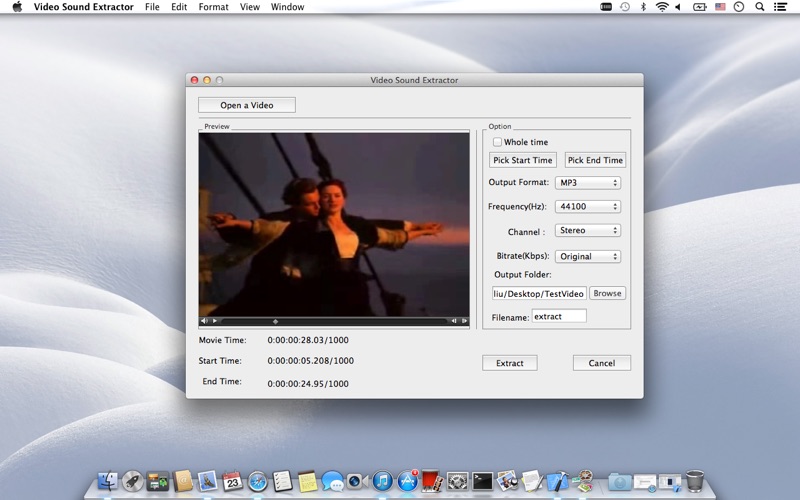
Task: Click the clock icon in the menu bar
Action: coord(739,7)
